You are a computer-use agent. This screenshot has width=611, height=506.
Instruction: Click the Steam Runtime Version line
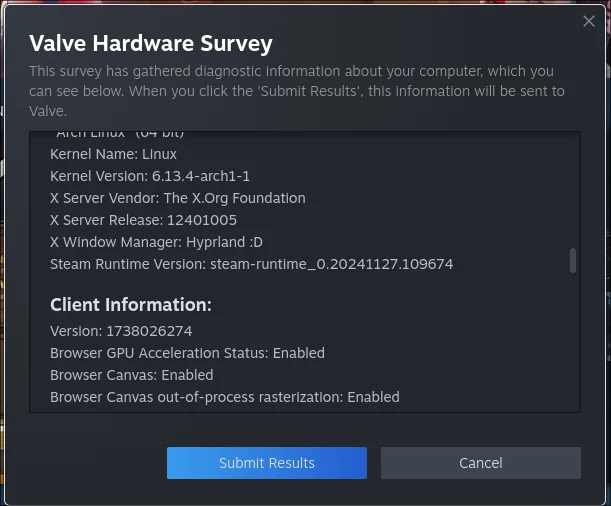point(251,264)
